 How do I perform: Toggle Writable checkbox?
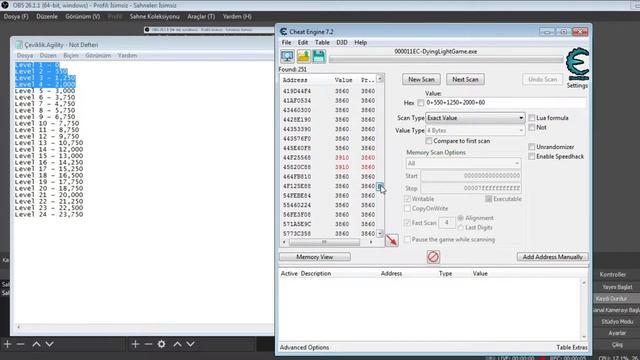pos(407,199)
